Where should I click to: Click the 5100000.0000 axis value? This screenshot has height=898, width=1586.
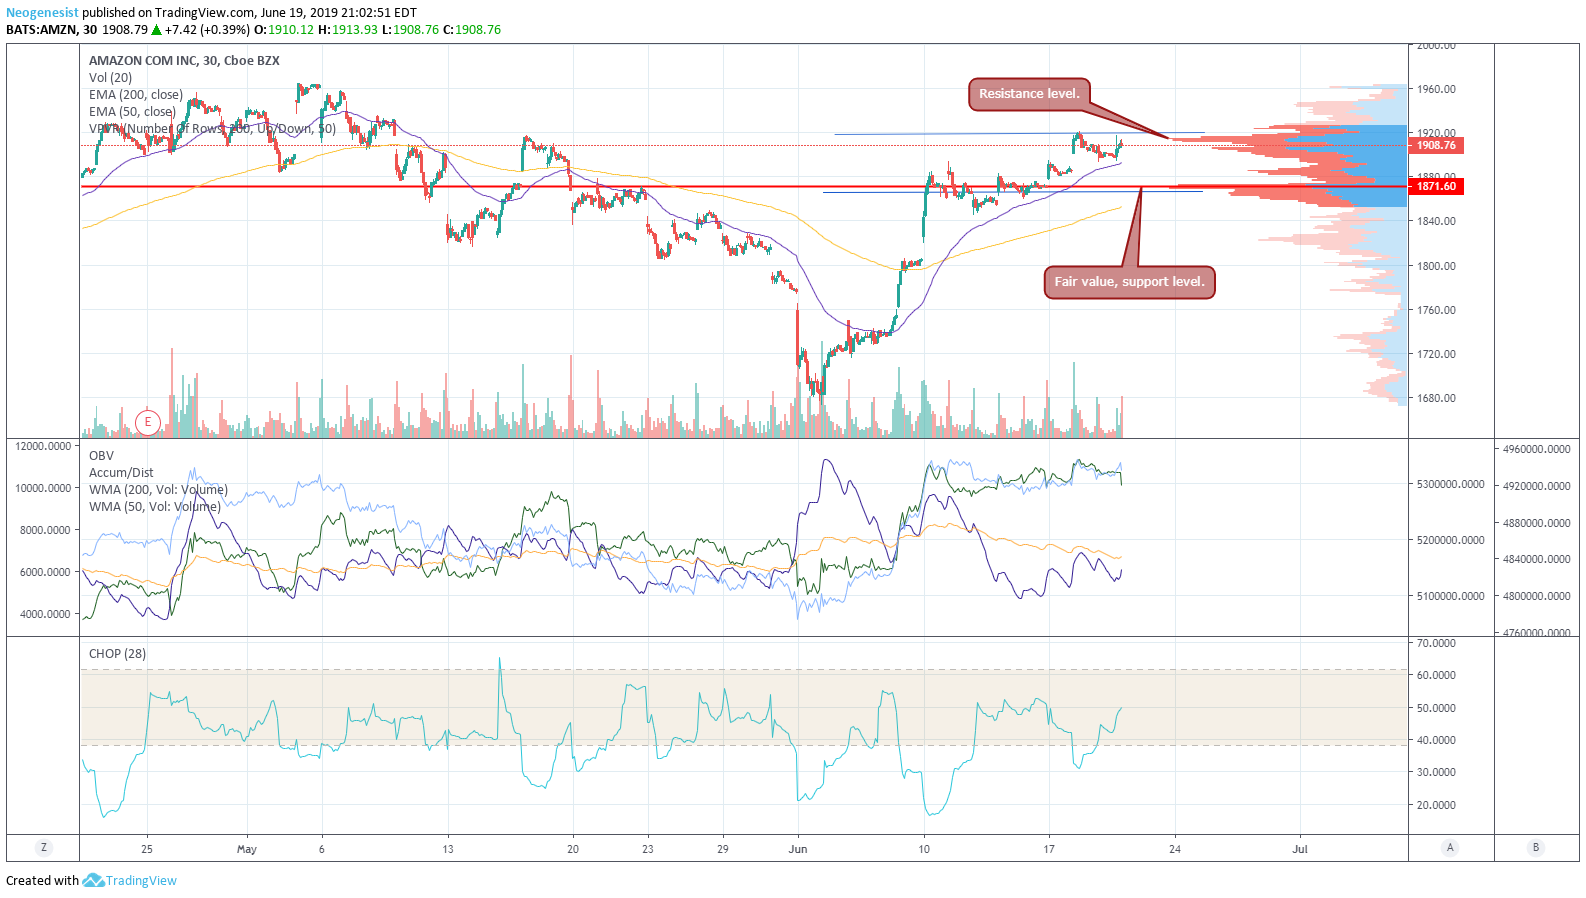1451,596
